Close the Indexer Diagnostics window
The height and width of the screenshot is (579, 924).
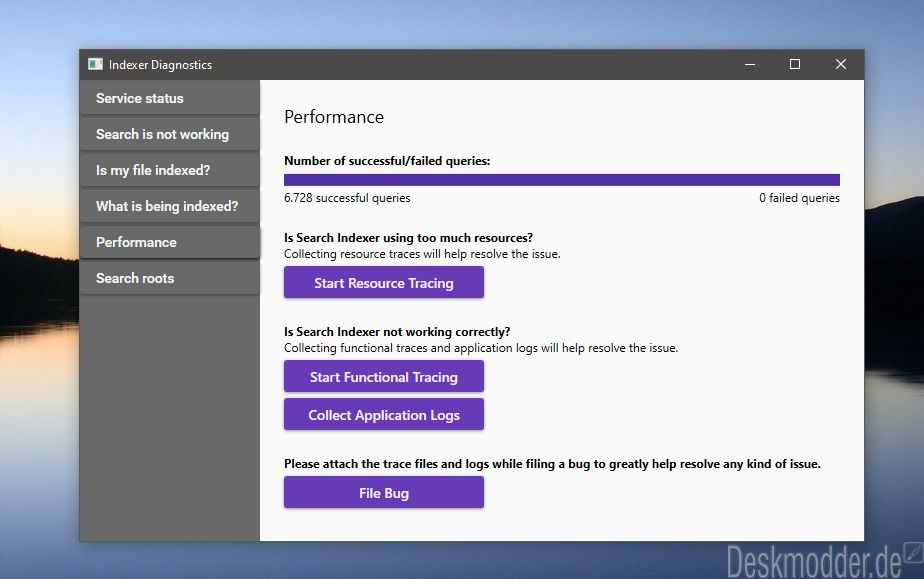(x=841, y=64)
